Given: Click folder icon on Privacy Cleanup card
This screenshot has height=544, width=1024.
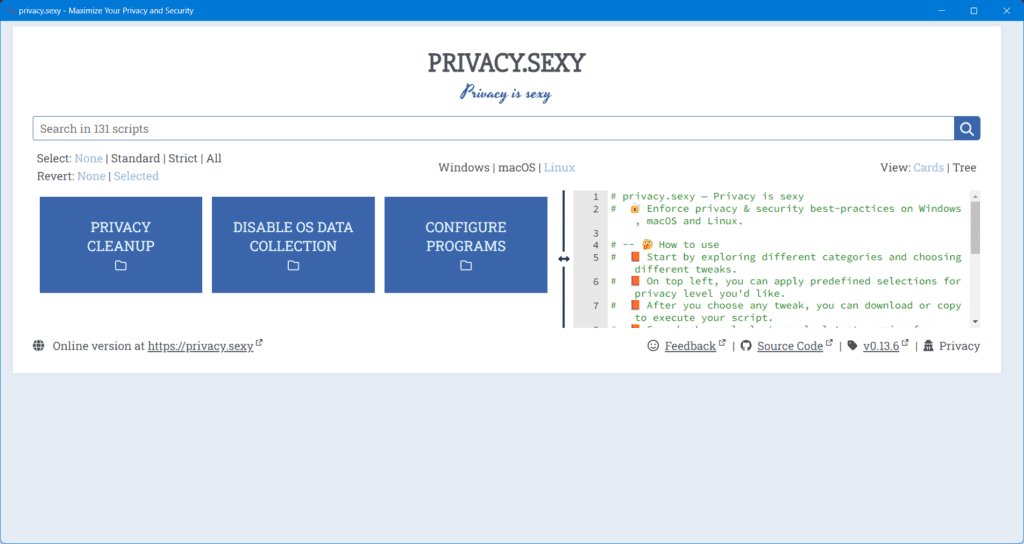Looking at the screenshot, I should point(121,265).
